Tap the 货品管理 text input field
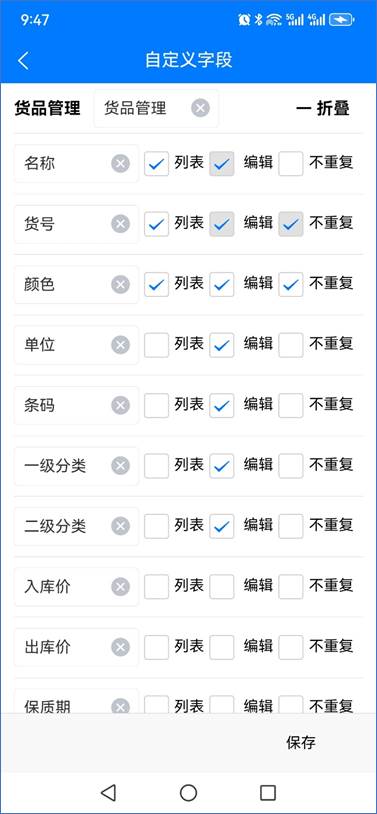This screenshot has height=814, width=377. point(156,108)
